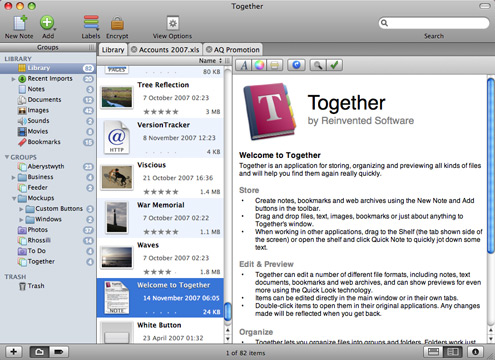The width and height of the screenshot is (495, 360).
Task: Close the AQ Promotion tab
Action: 209,49
